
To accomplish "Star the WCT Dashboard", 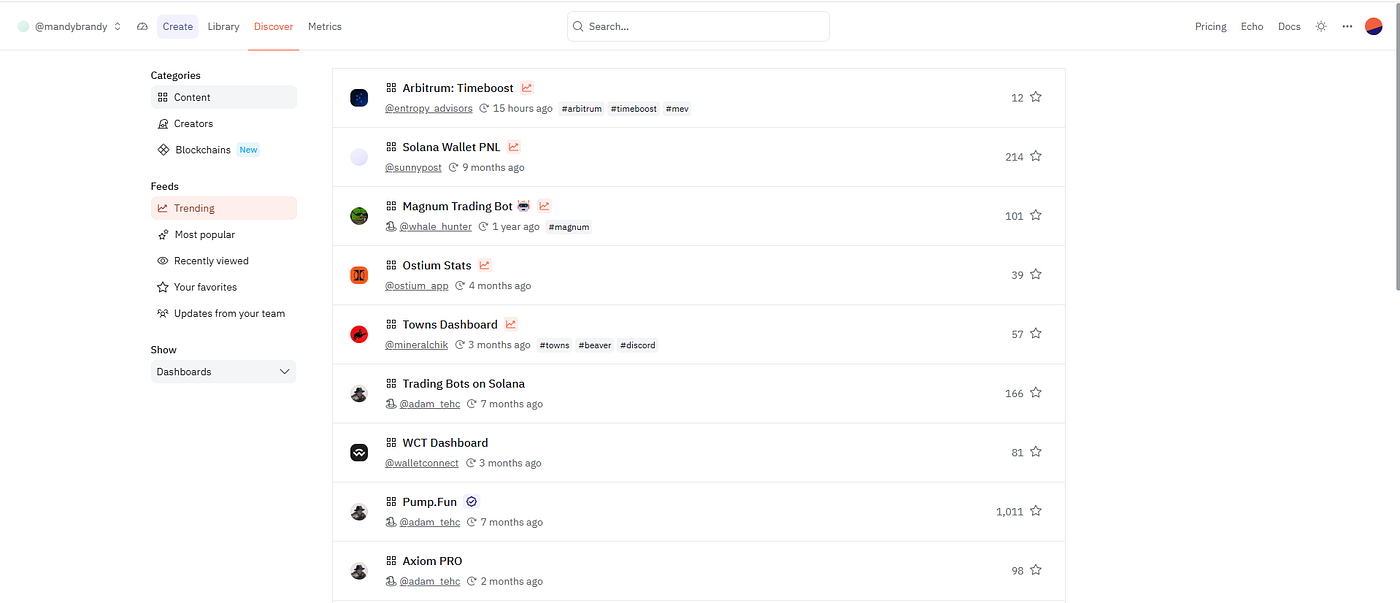I will coord(1035,451).
